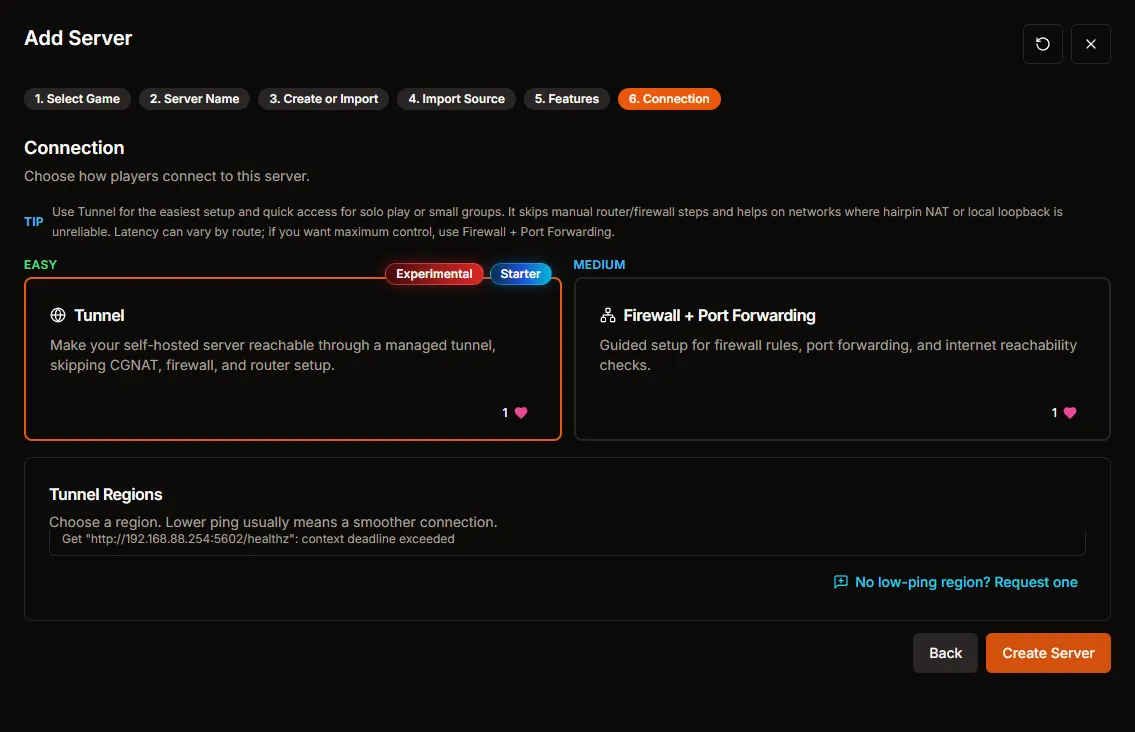Select the Tunnel connection option
Viewport: 1135px width, 732px height.
coord(292,358)
